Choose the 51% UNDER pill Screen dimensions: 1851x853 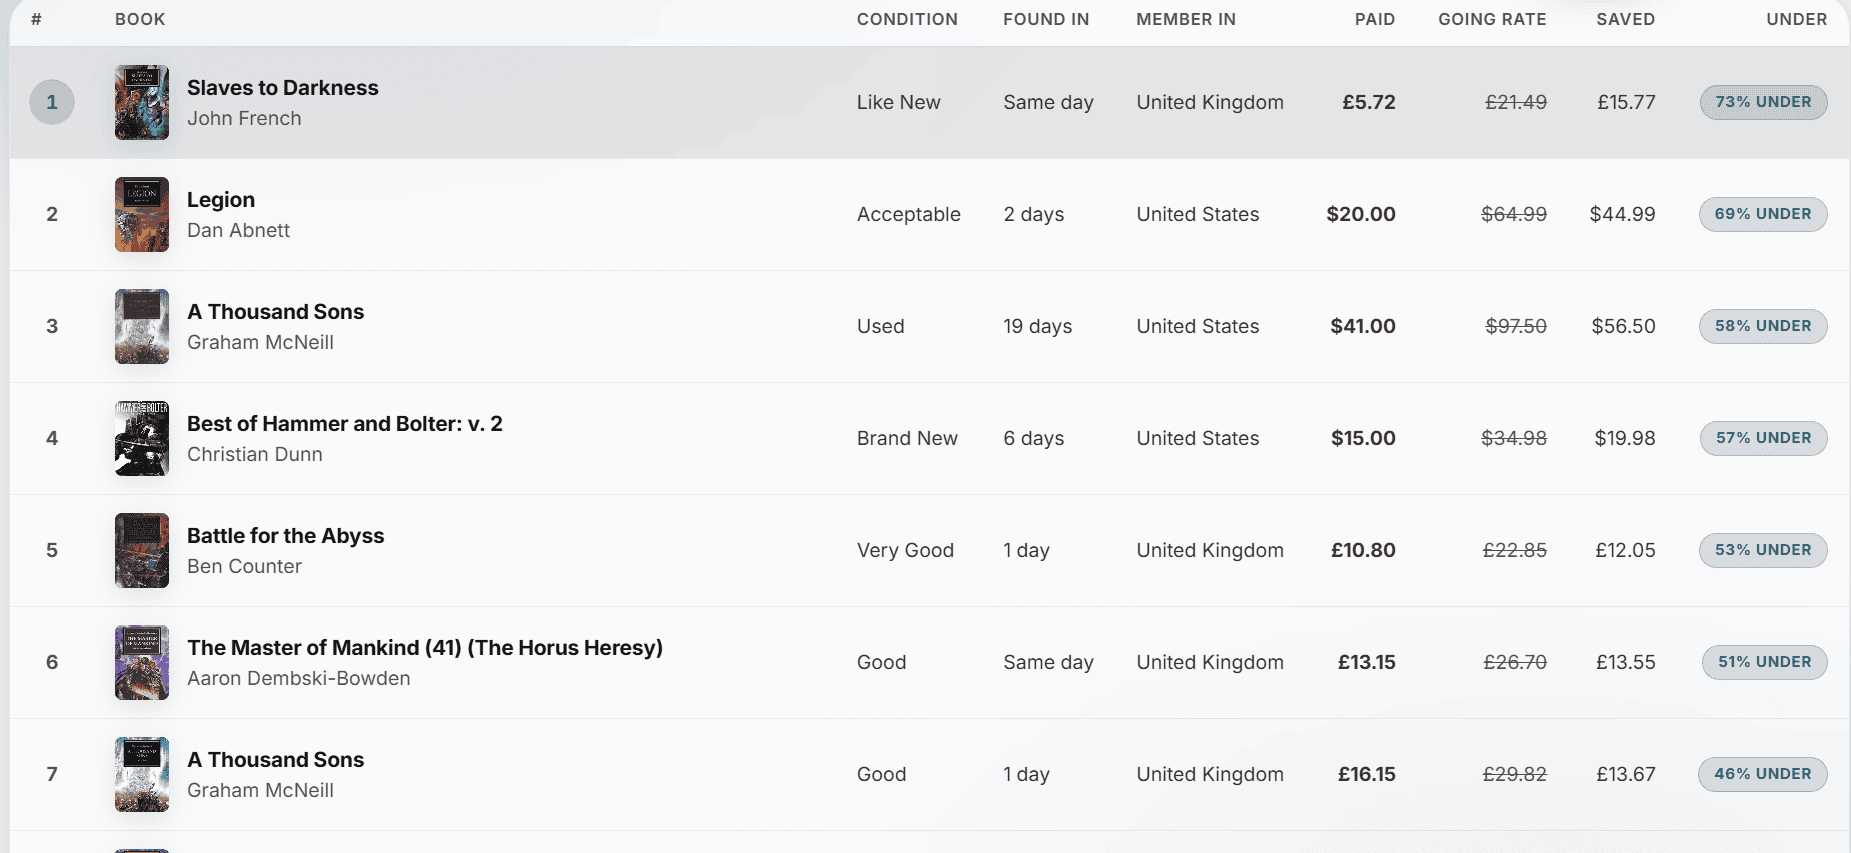[x=1764, y=662]
